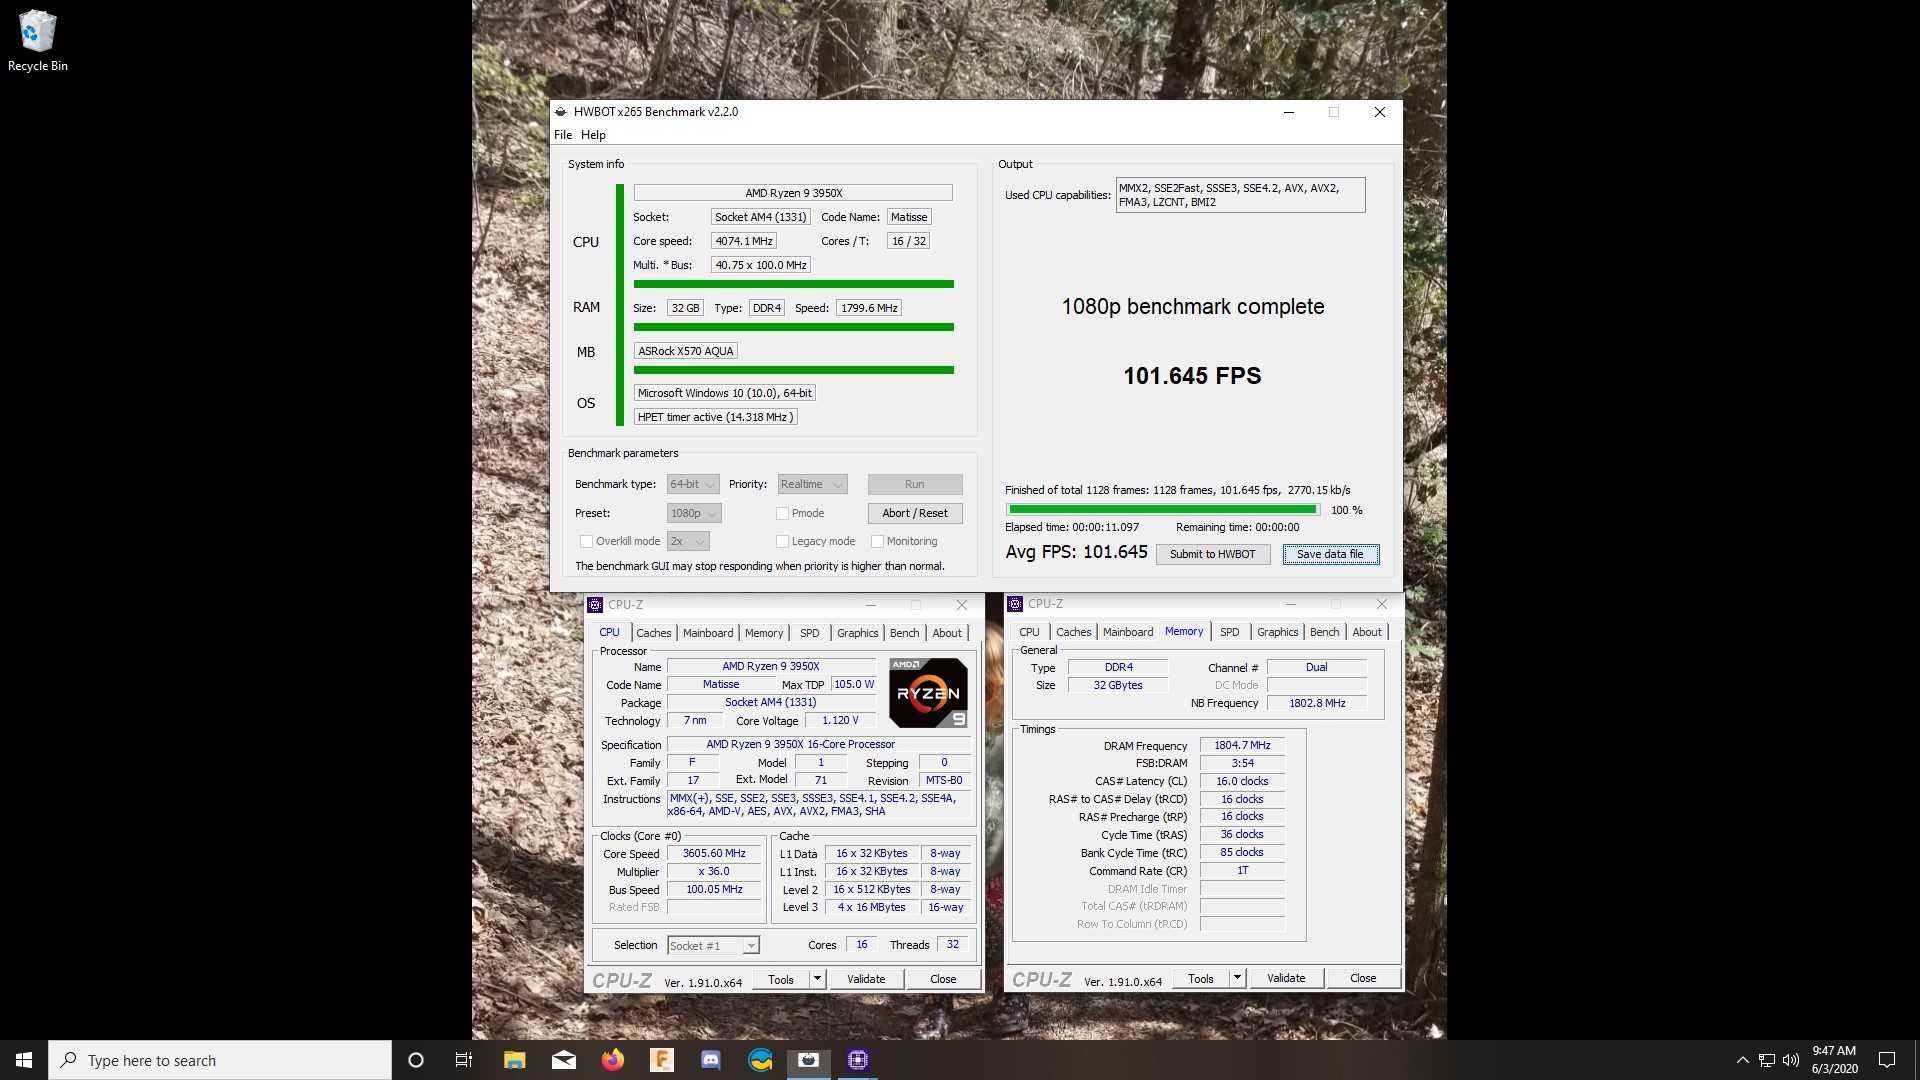Open Bench tab in left CPU-Z
1920x1080 pixels.
904,633
